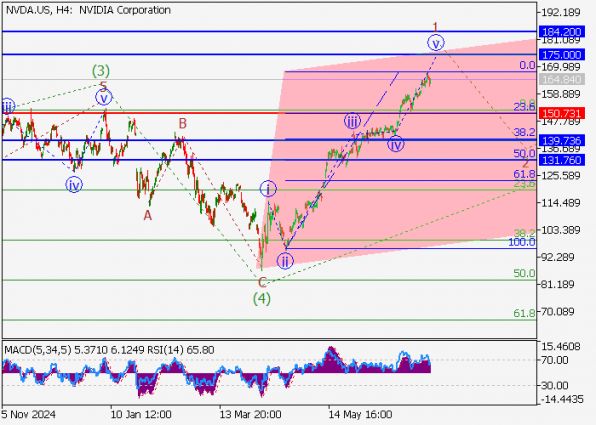The image size is (596, 425).
Task: Click the 125.589 price axis value
Action: pos(561,176)
